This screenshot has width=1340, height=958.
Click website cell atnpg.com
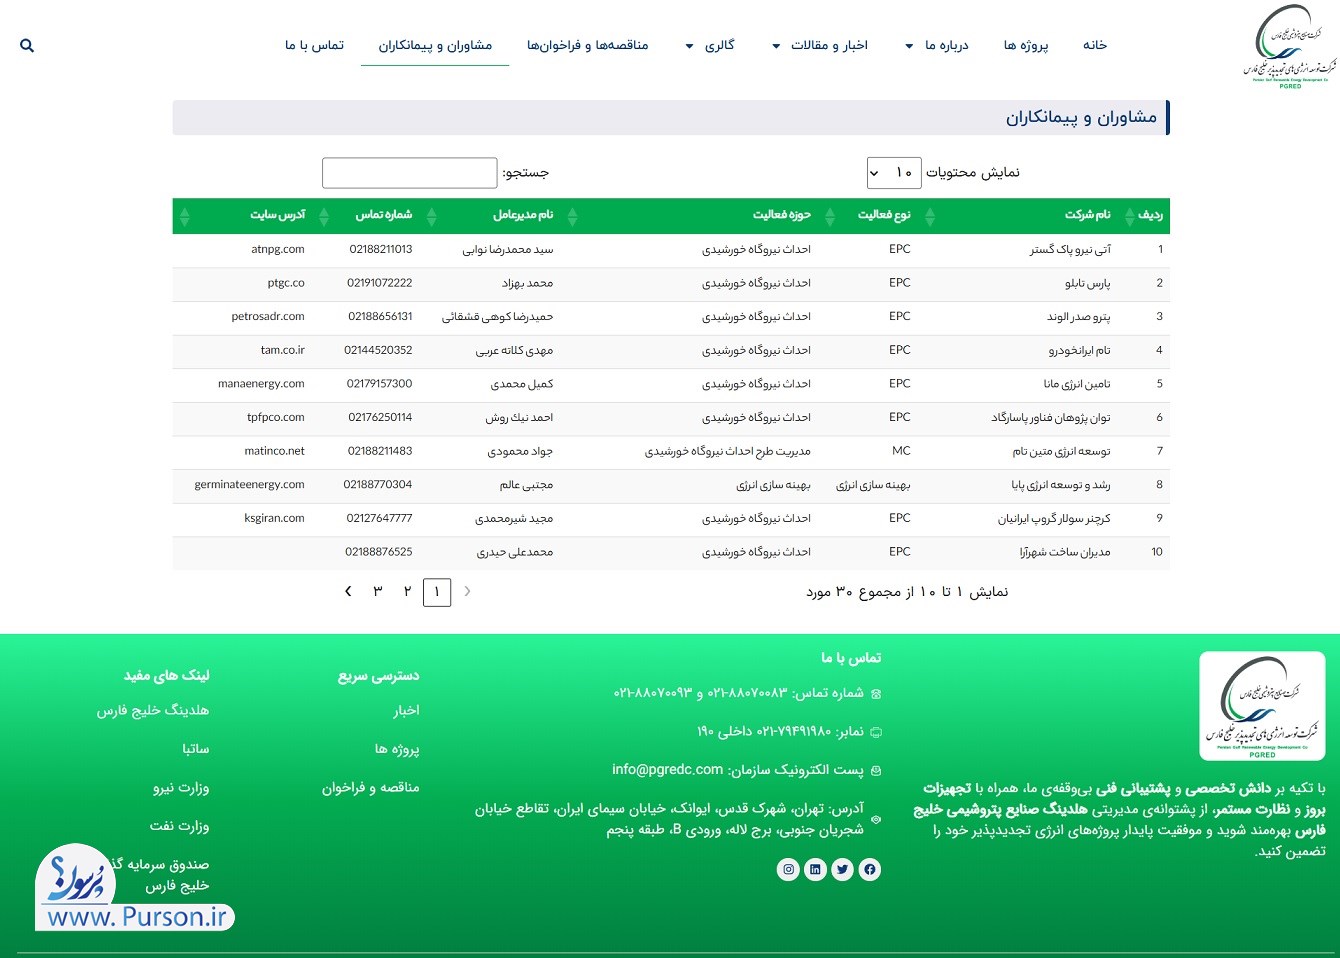(x=278, y=249)
